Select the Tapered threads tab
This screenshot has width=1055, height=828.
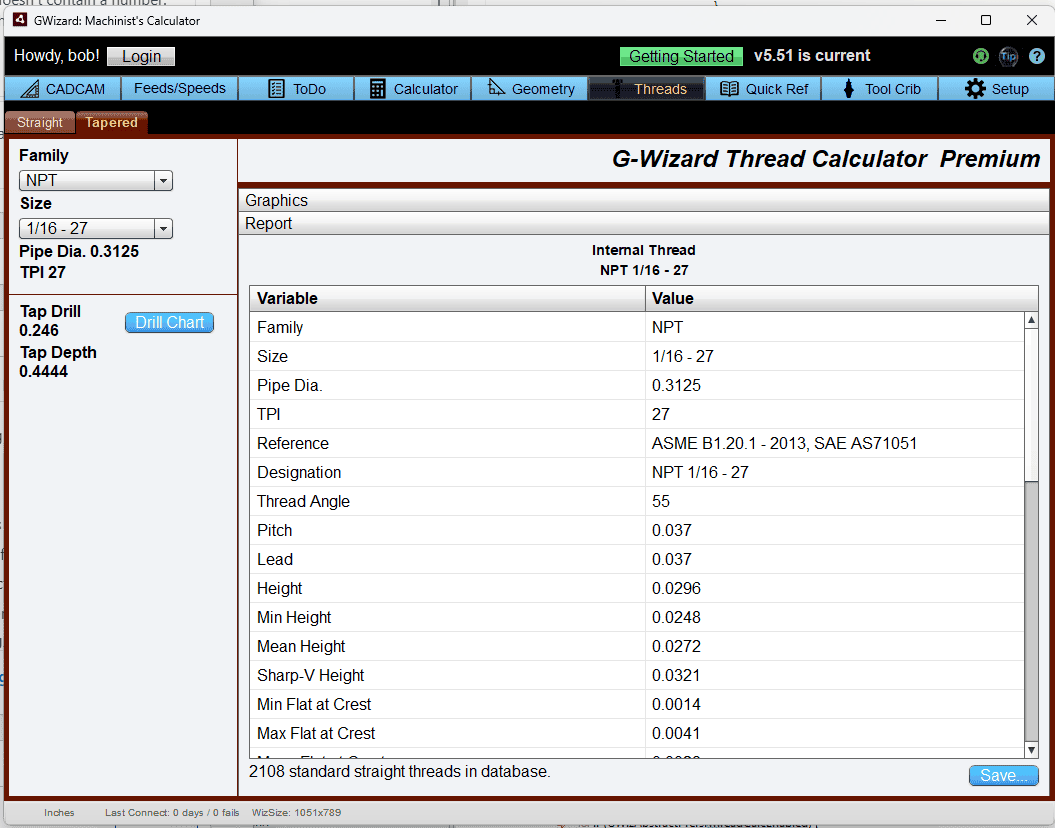[x=111, y=122]
